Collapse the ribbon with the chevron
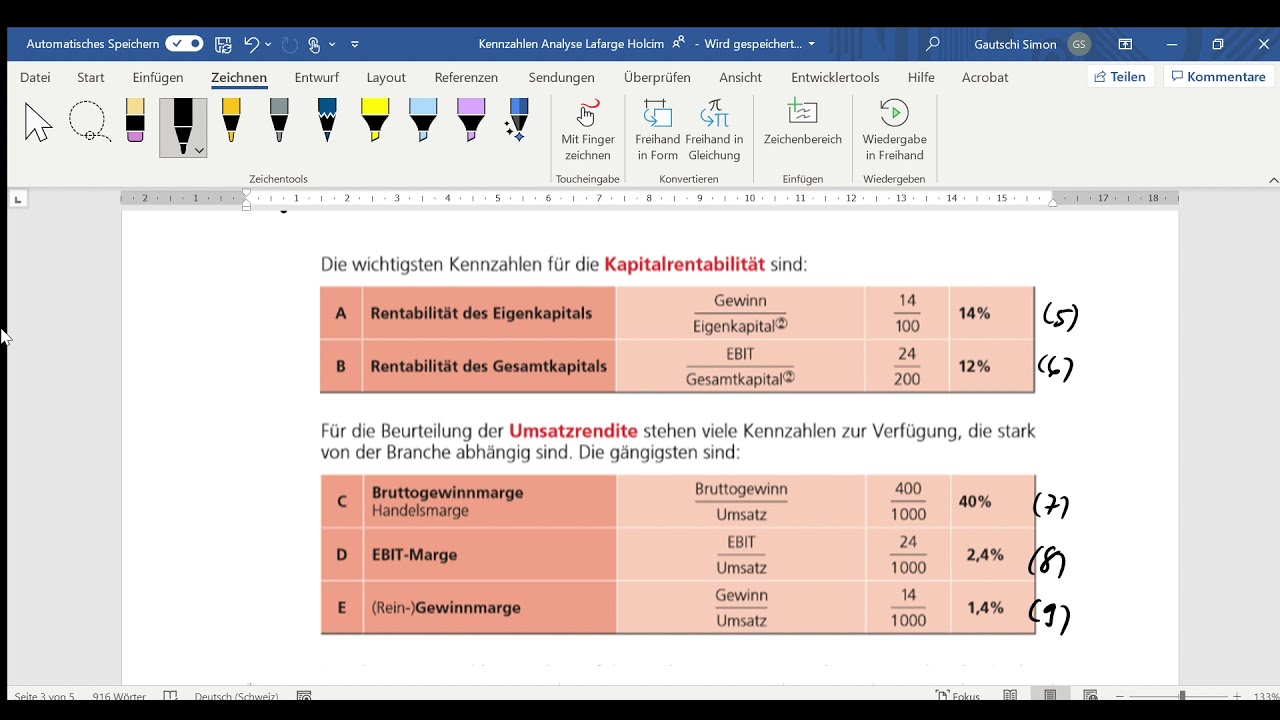The image size is (1280, 720). click(x=1273, y=180)
